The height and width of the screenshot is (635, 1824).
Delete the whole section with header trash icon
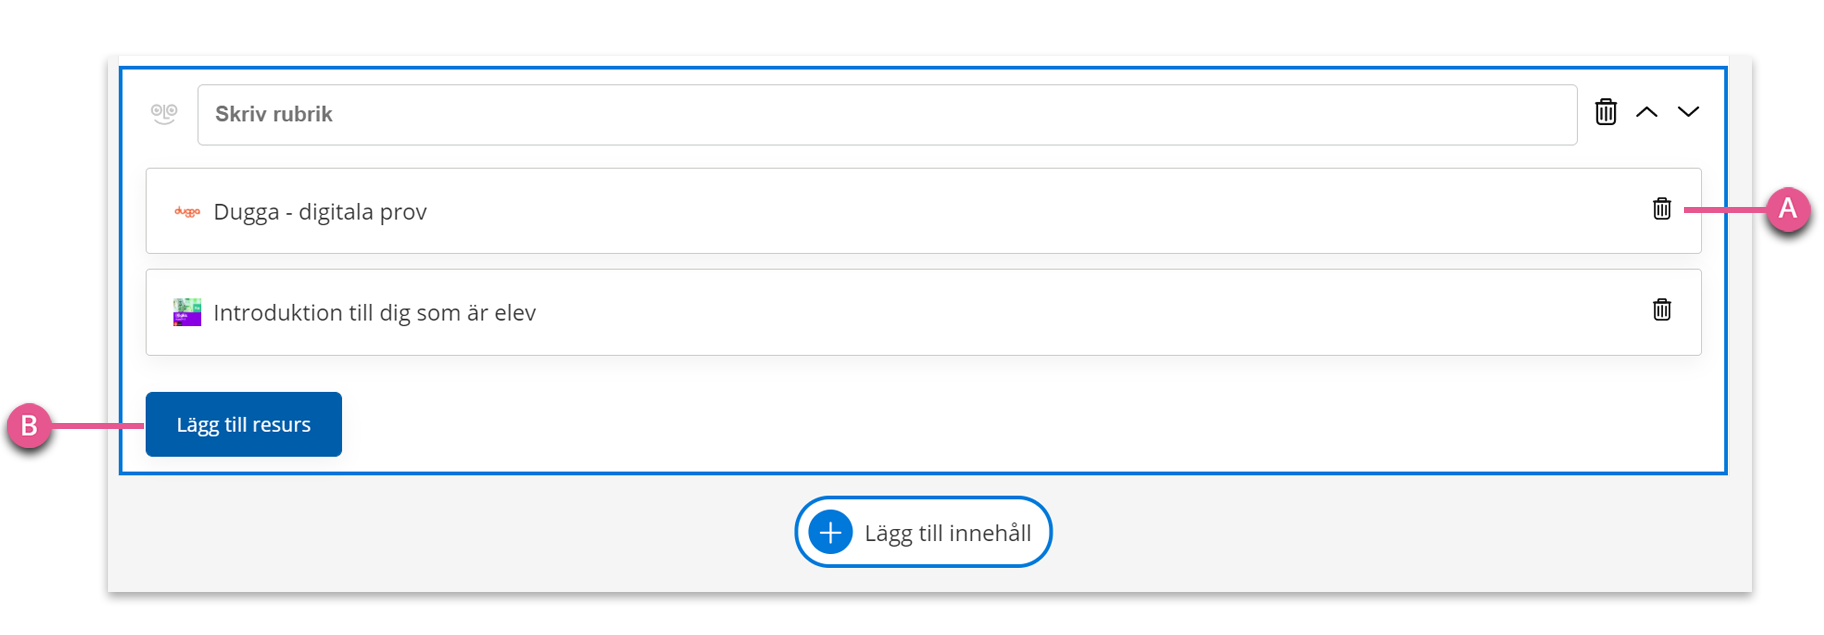(1606, 112)
